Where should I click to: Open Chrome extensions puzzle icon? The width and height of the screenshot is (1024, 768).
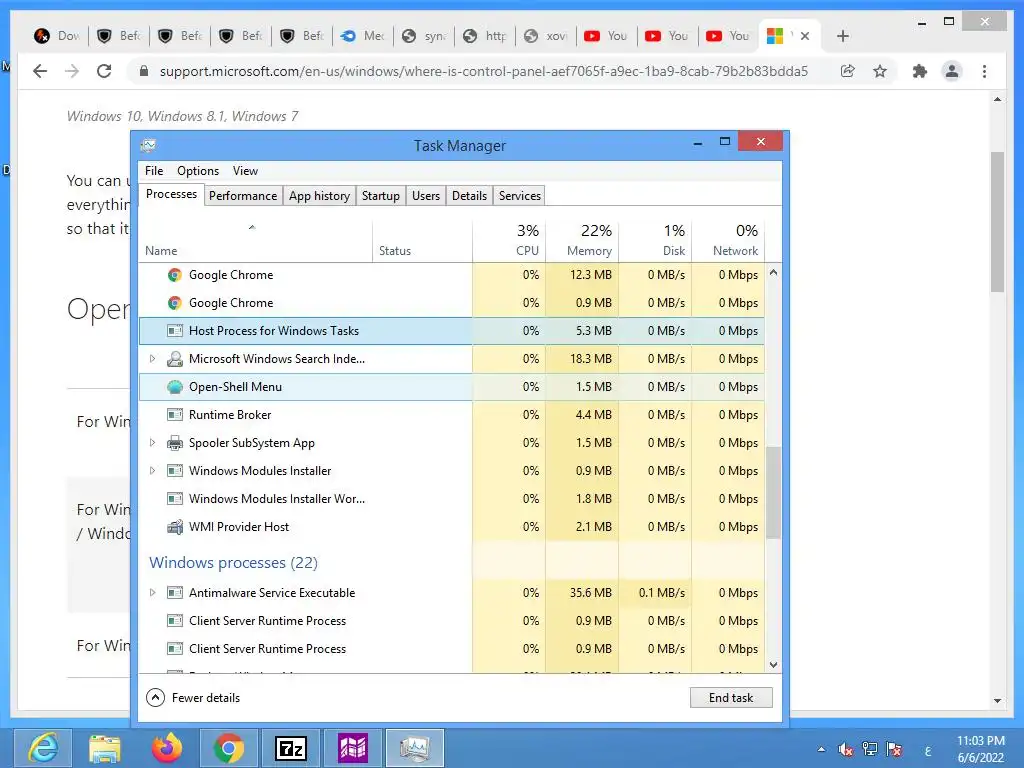[x=920, y=71]
